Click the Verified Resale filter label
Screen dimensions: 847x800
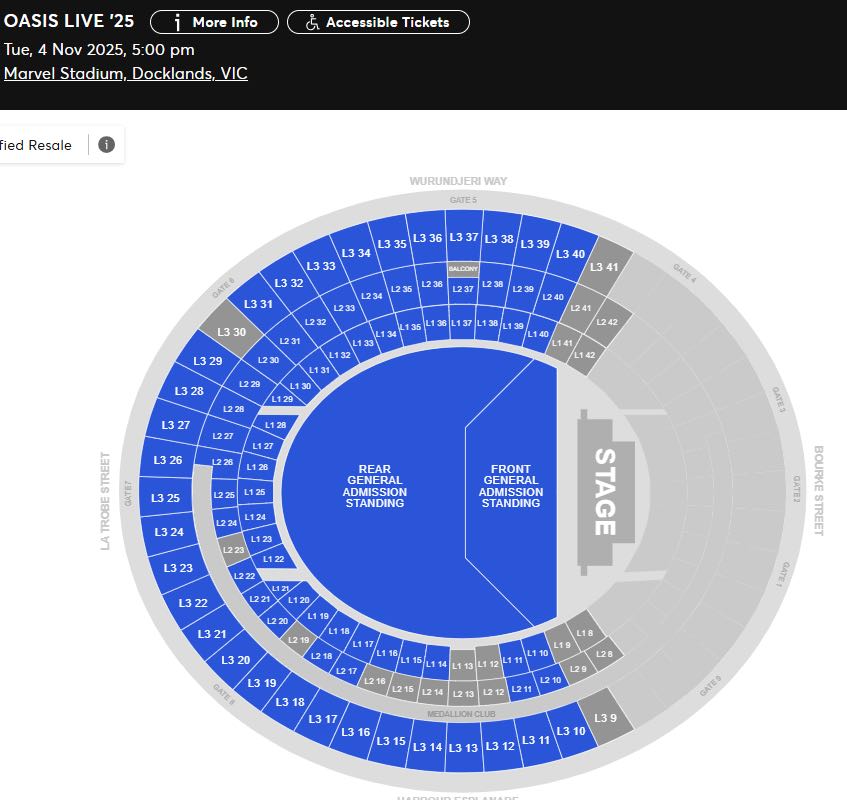tap(36, 145)
